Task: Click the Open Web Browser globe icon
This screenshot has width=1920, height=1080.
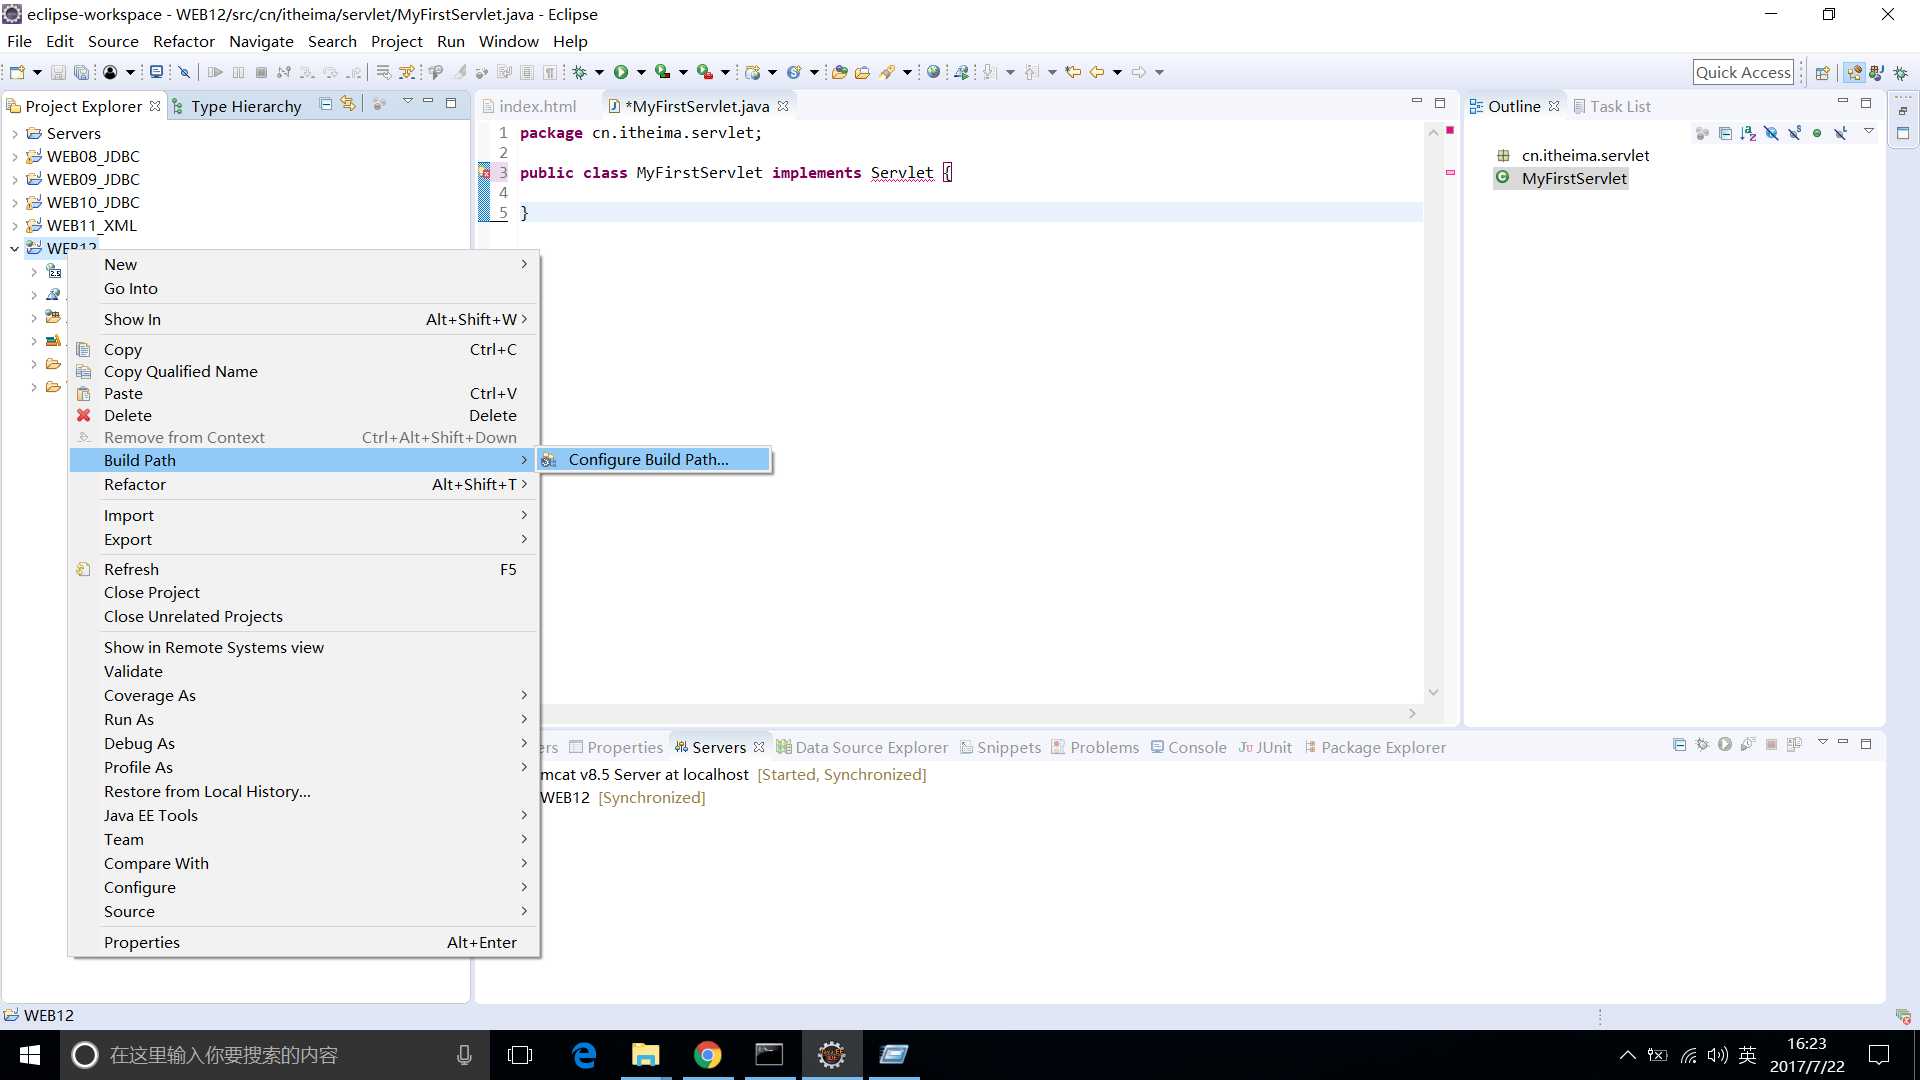Action: coord(933,72)
